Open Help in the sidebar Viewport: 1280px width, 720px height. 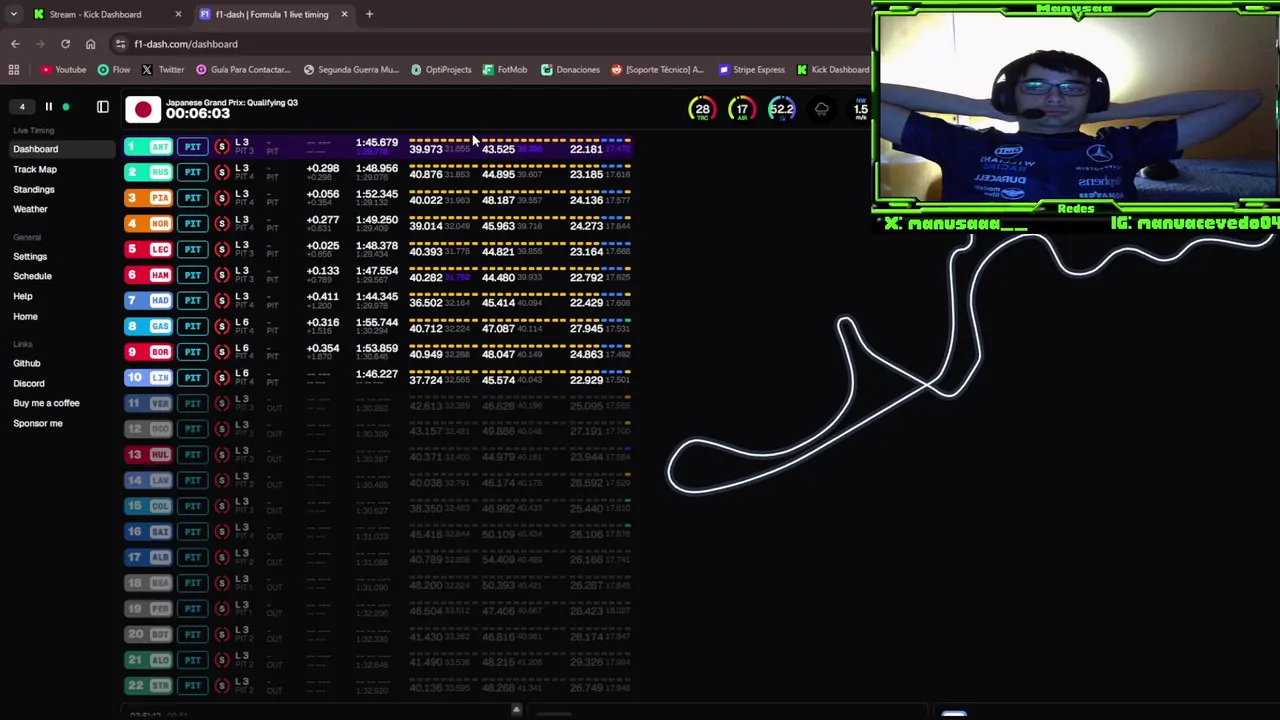pos(23,296)
